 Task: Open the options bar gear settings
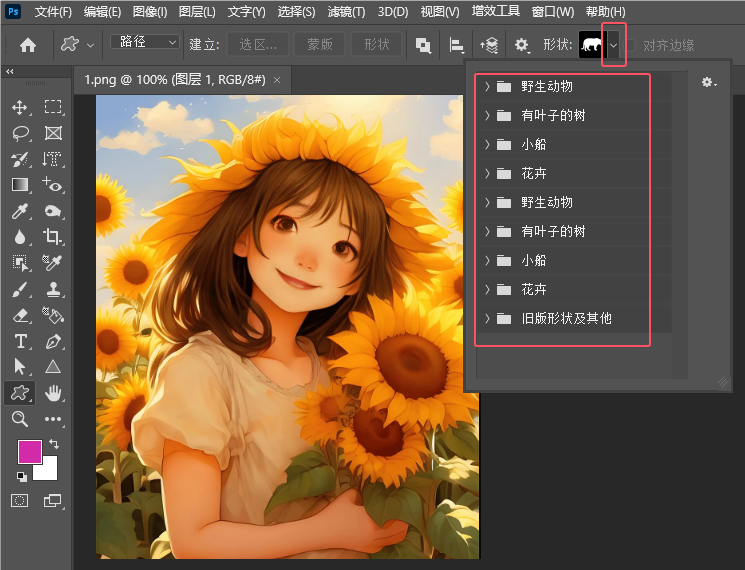point(522,45)
